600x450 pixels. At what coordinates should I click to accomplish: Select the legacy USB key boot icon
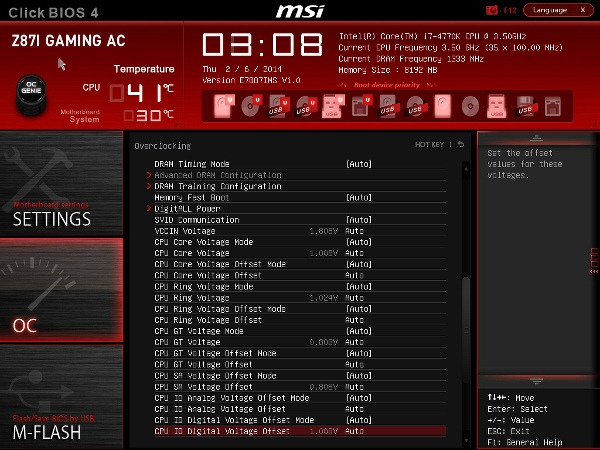(497, 106)
